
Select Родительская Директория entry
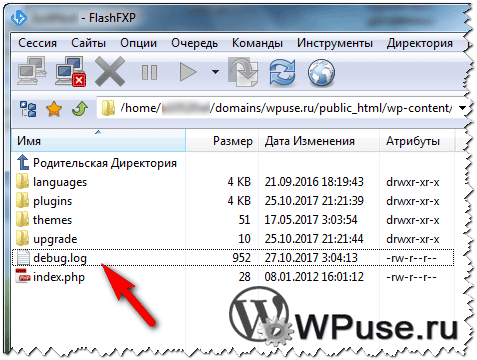[x=105, y=163]
